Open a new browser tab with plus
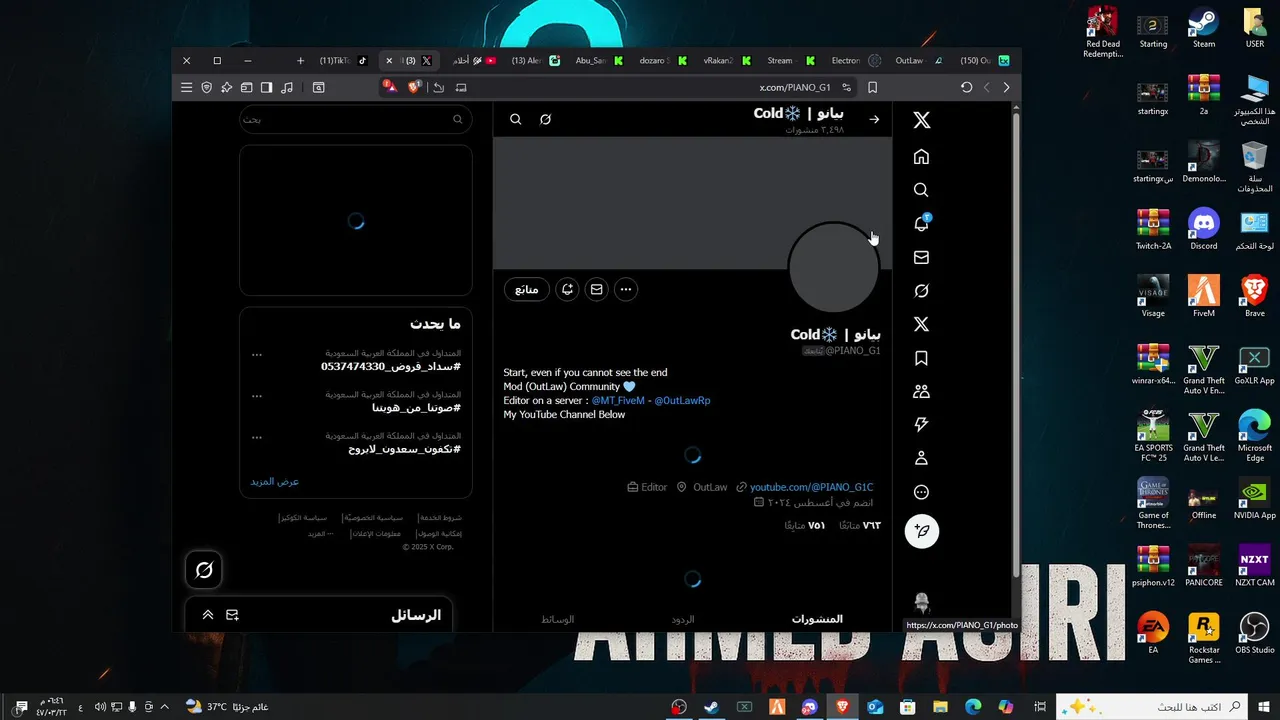The image size is (1280, 720). 300,61
